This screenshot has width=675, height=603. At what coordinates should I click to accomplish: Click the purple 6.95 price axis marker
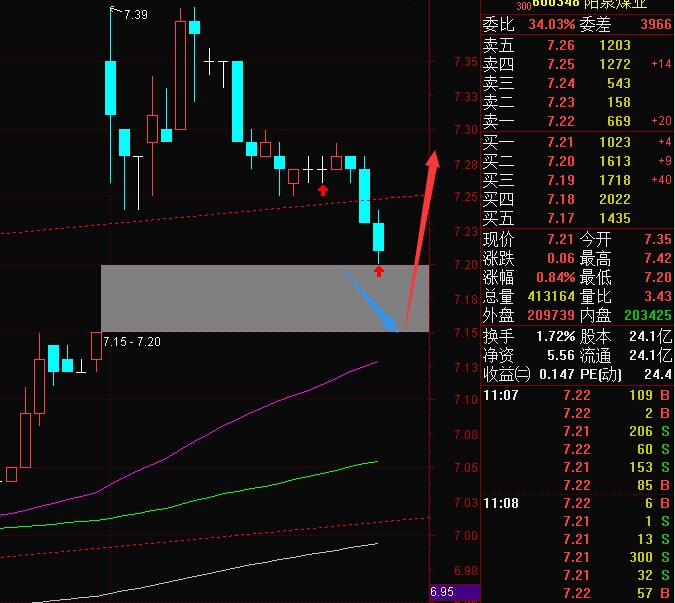455,592
